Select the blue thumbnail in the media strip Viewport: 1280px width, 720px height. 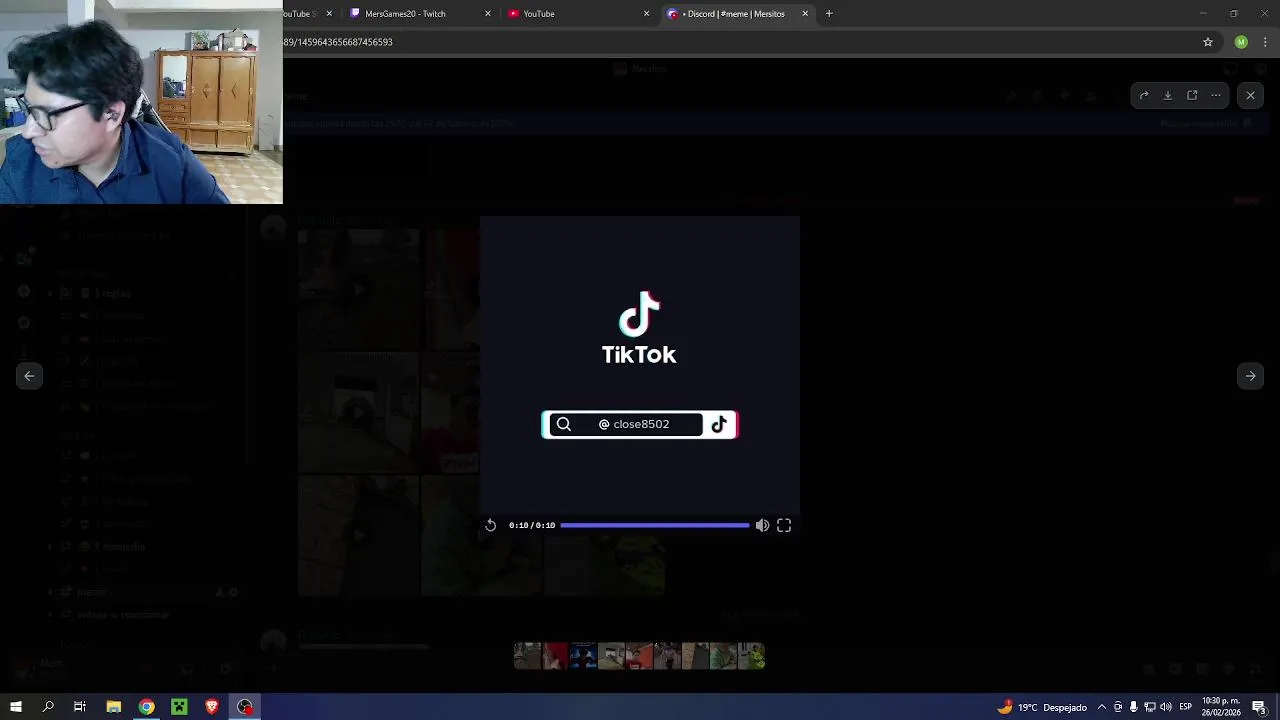point(583,656)
